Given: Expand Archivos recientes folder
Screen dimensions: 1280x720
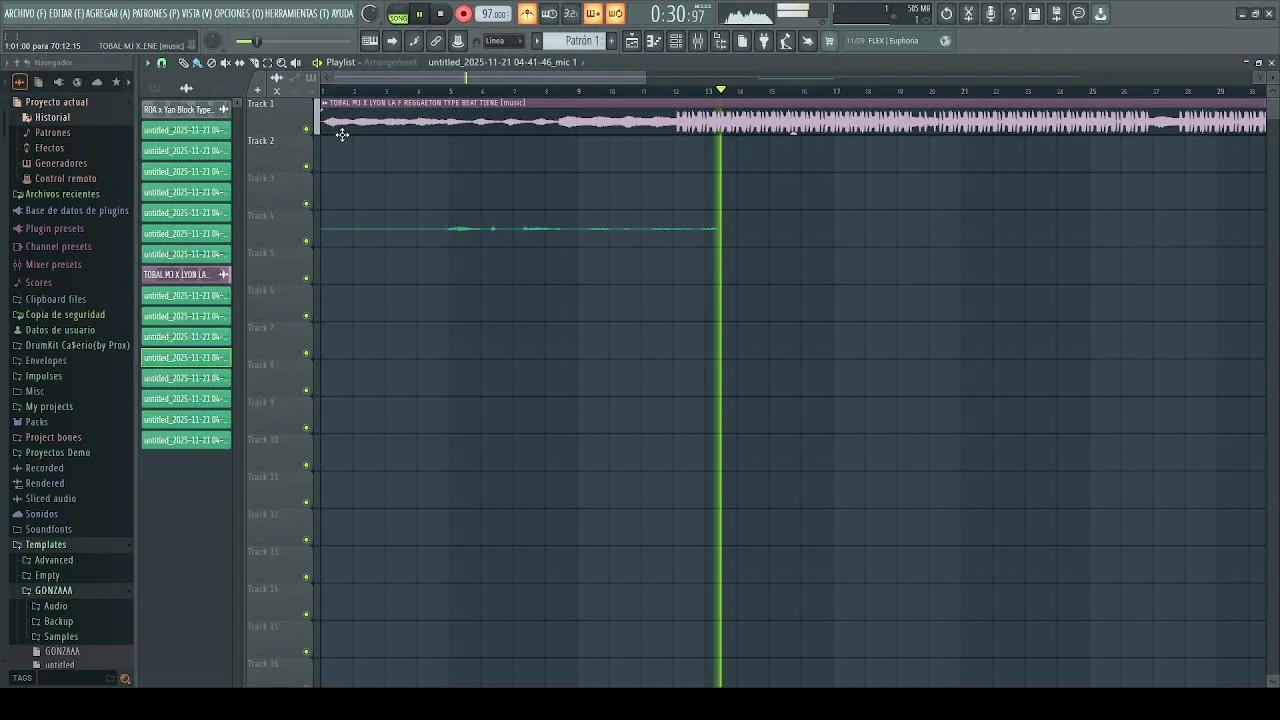Looking at the screenshot, I should tap(62, 194).
